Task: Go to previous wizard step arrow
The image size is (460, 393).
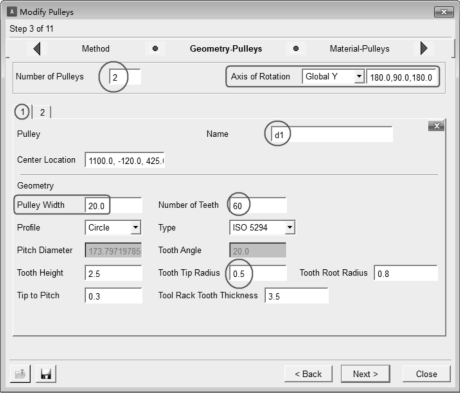Action: coord(37,49)
